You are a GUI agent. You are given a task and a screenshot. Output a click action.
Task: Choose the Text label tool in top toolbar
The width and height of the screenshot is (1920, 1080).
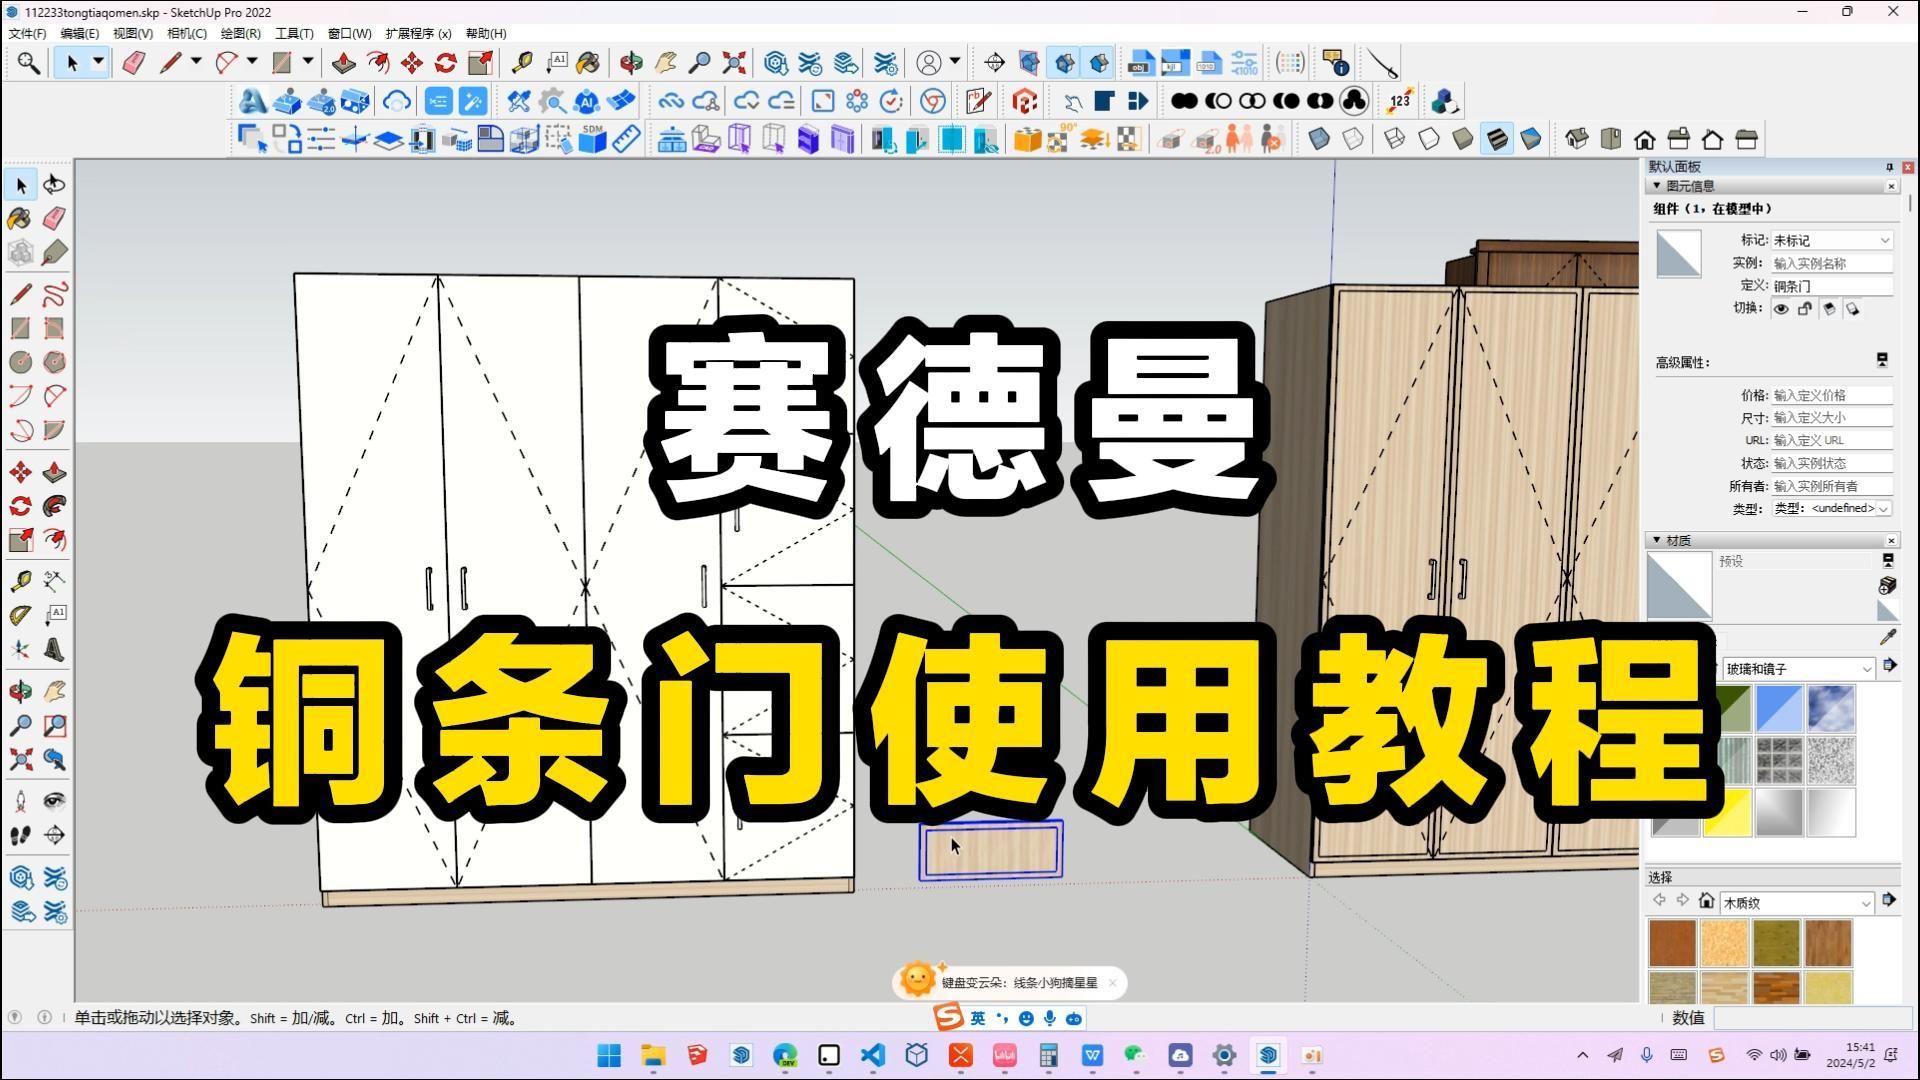tap(556, 63)
